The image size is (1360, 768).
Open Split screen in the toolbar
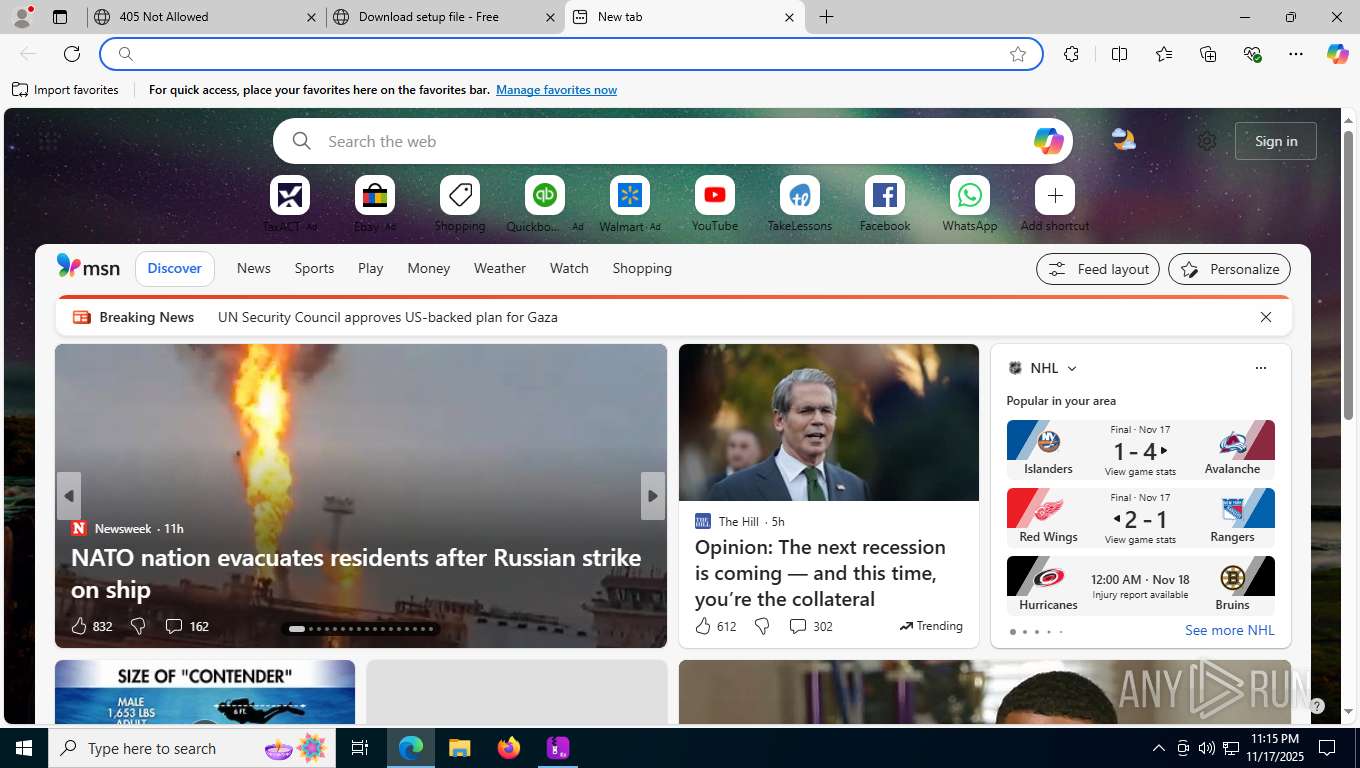pyautogui.click(x=1119, y=54)
